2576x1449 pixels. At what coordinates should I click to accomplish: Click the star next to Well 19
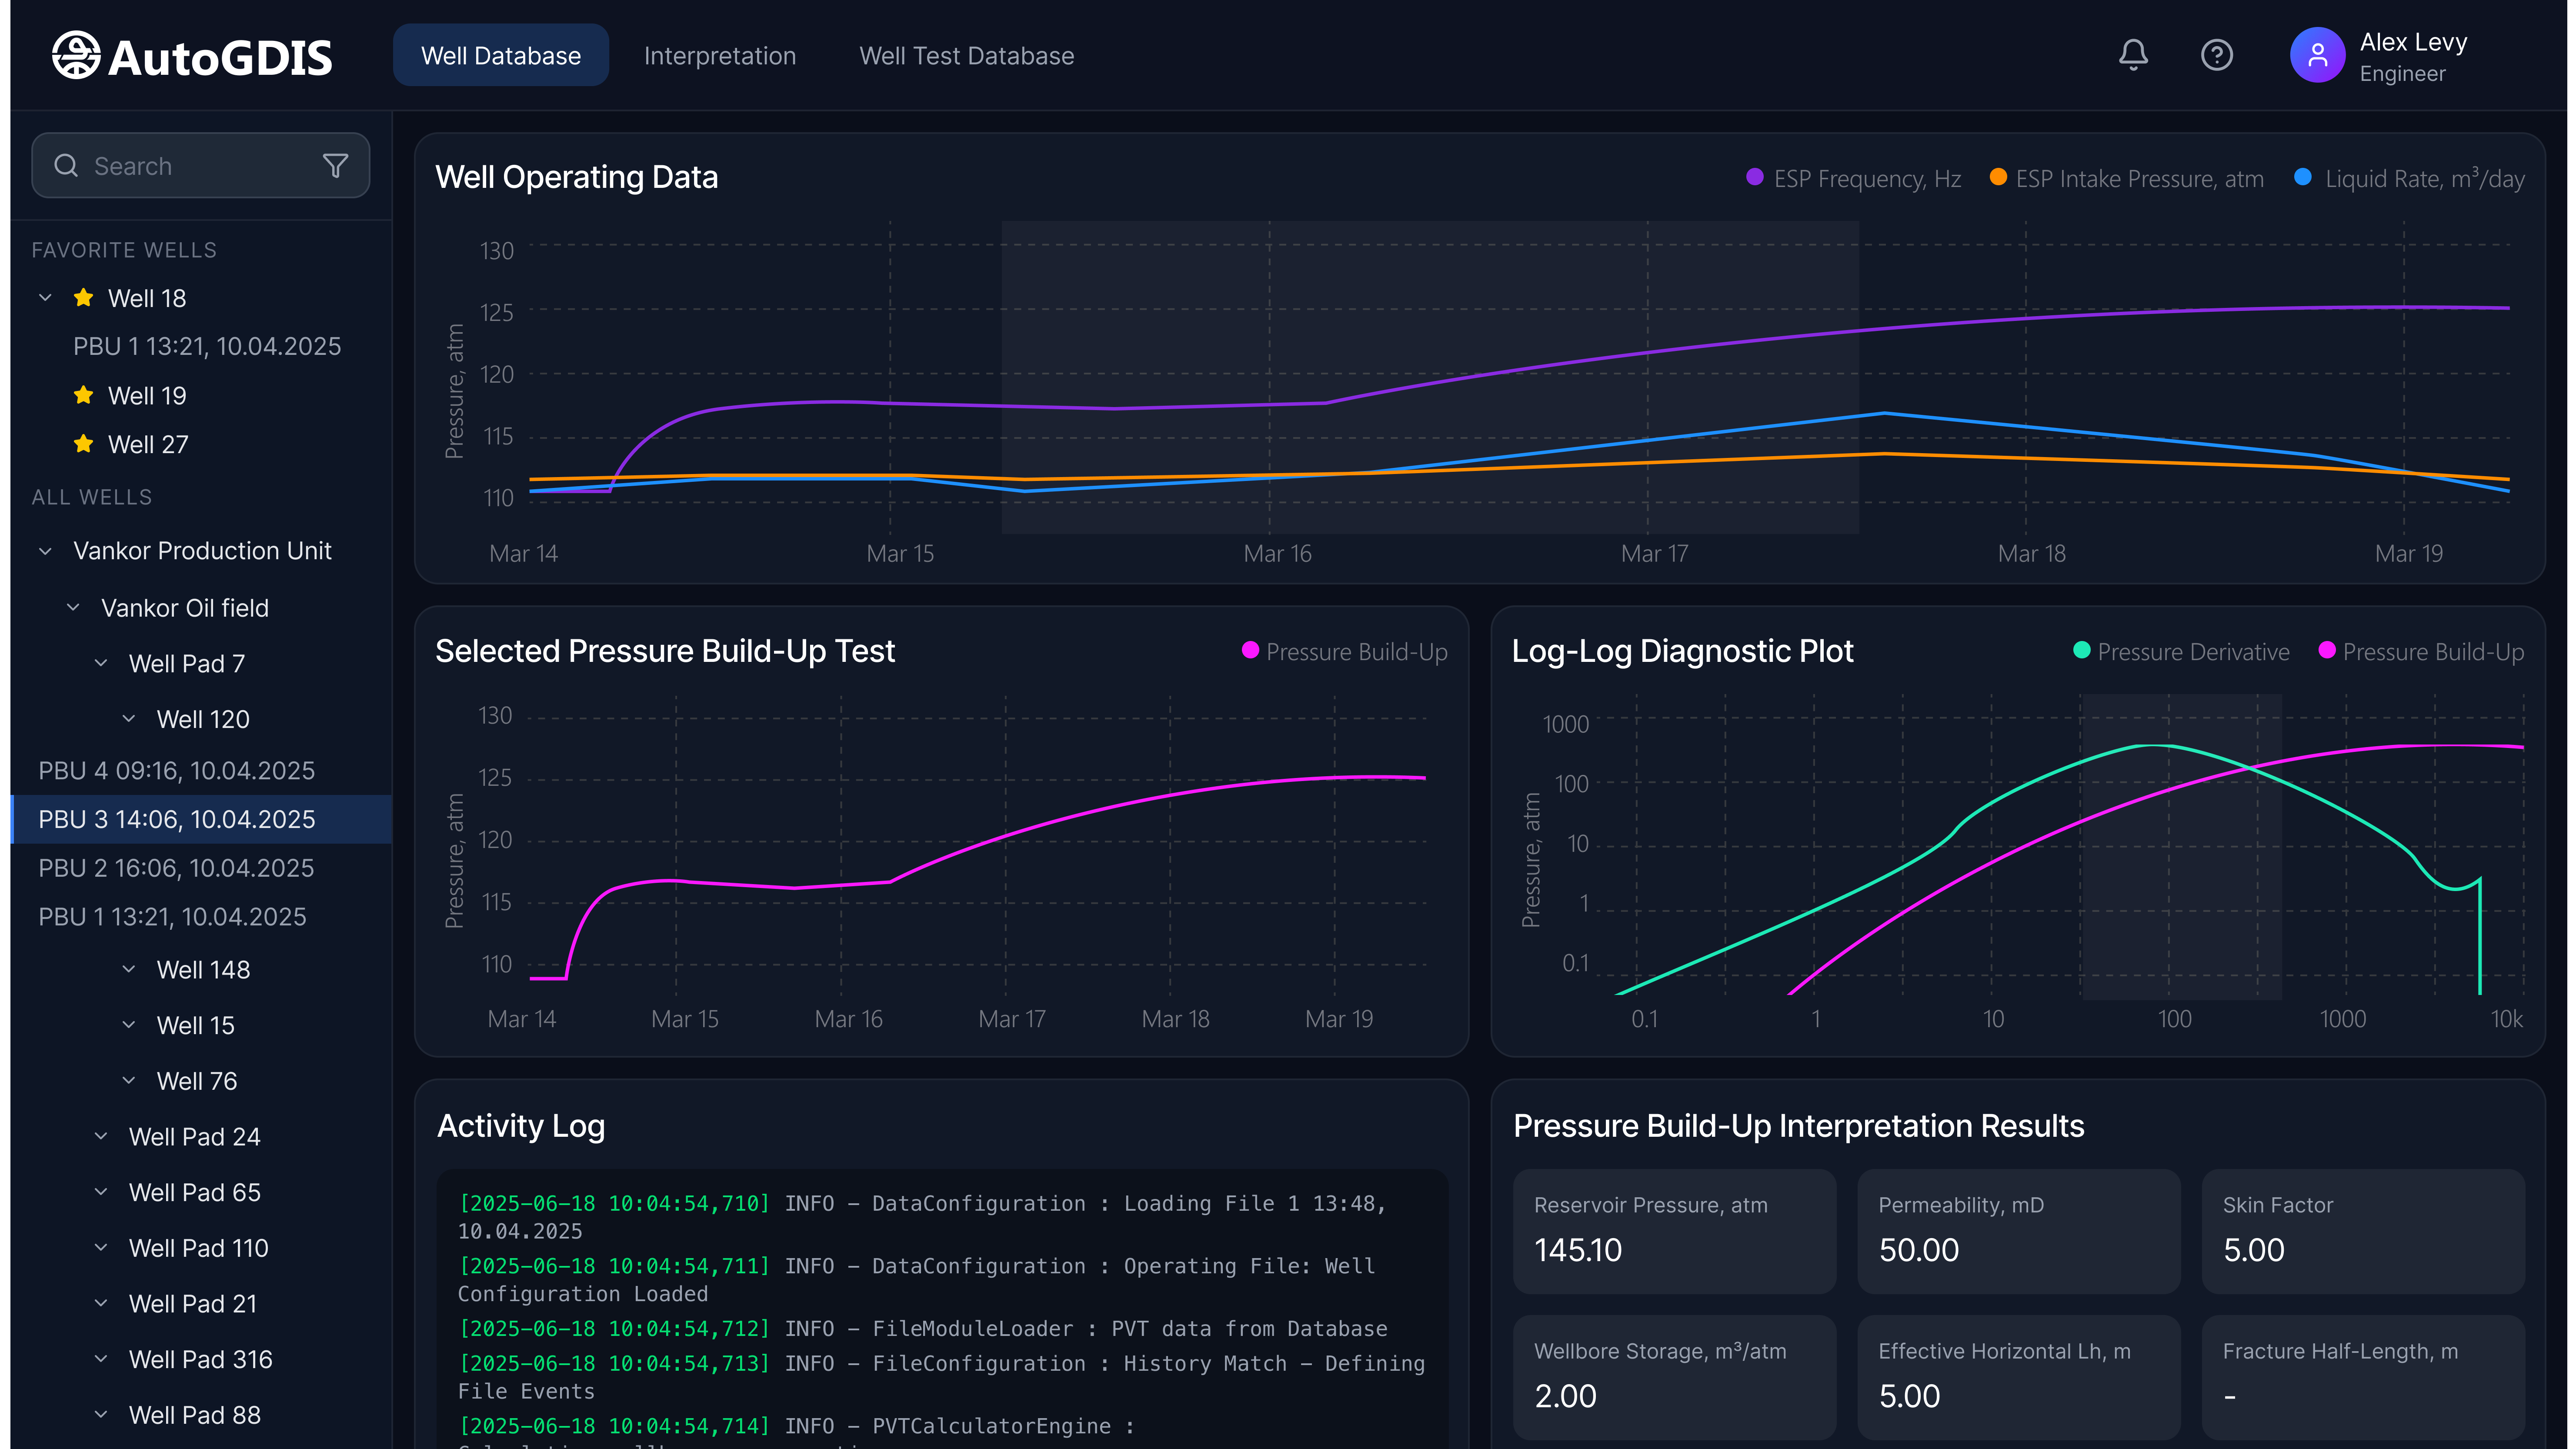tap(84, 395)
